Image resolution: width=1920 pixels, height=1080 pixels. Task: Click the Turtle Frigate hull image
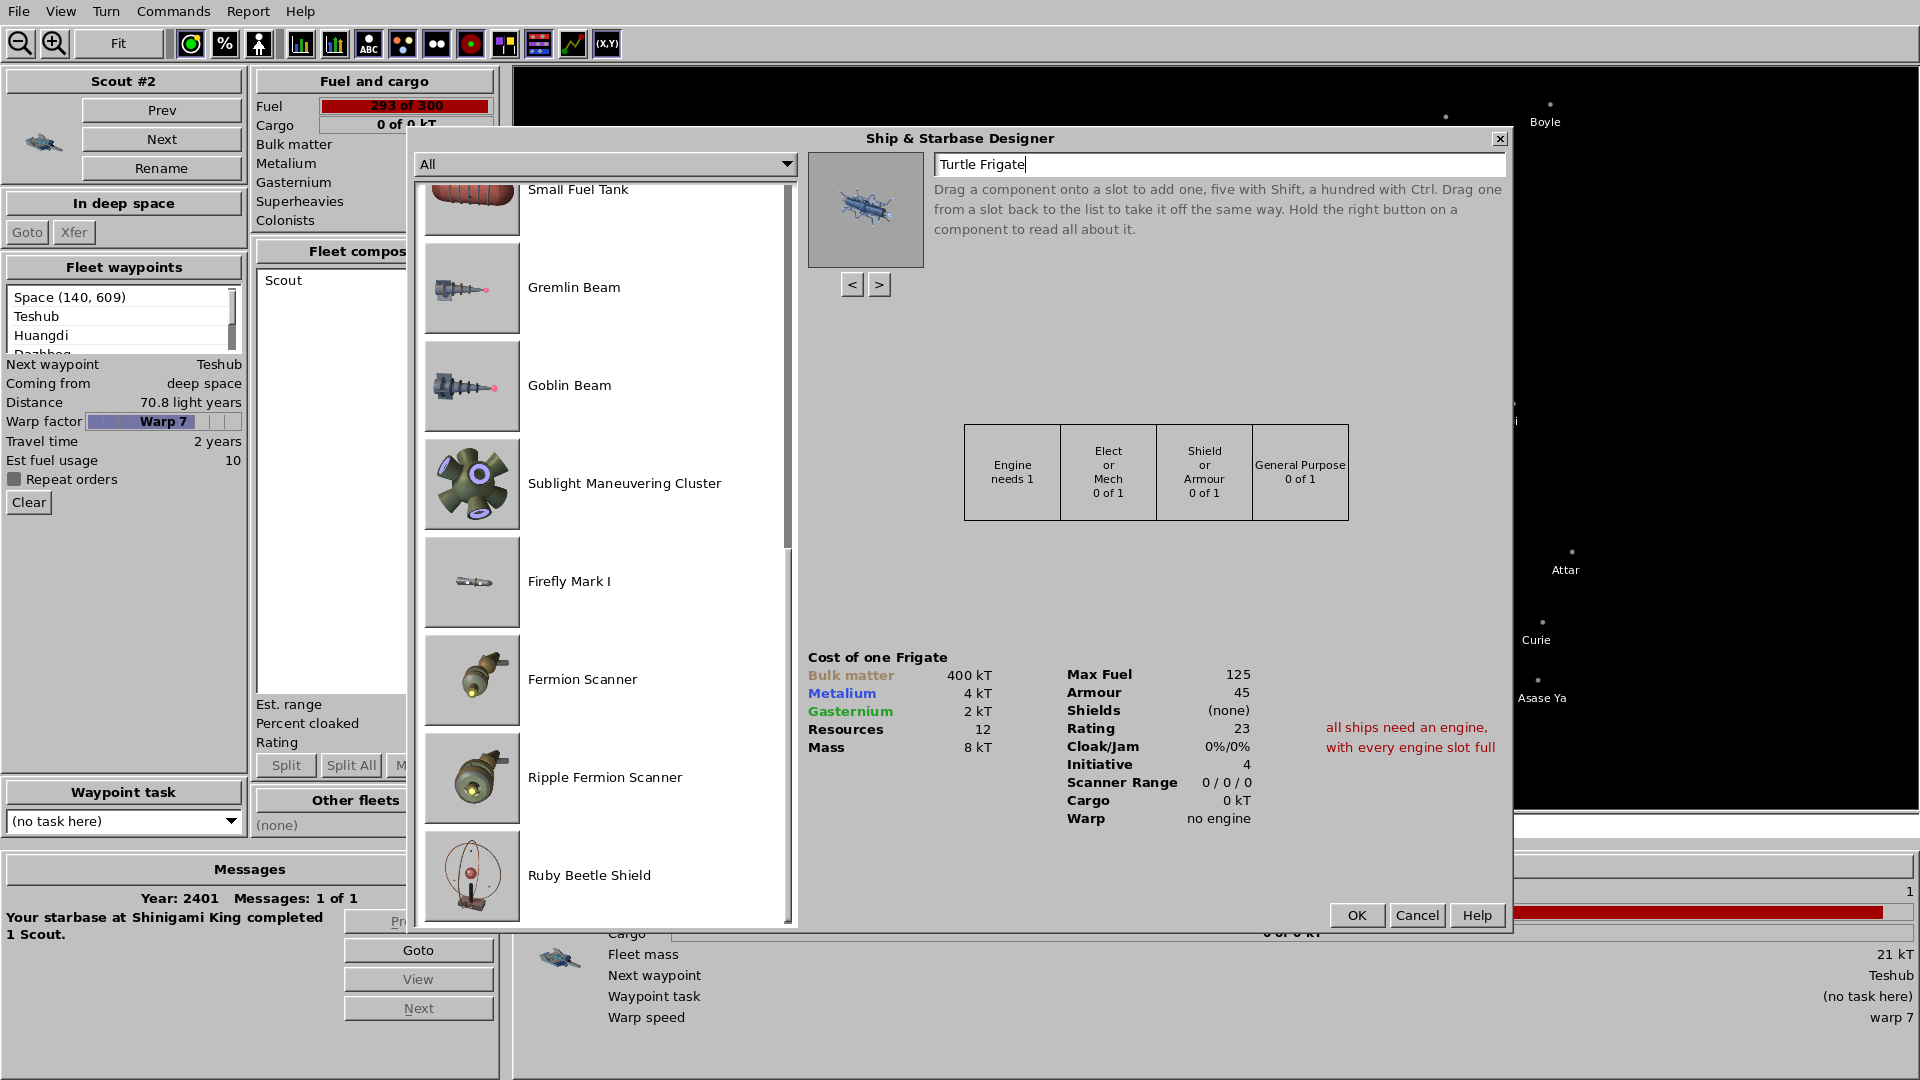tap(866, 210)
